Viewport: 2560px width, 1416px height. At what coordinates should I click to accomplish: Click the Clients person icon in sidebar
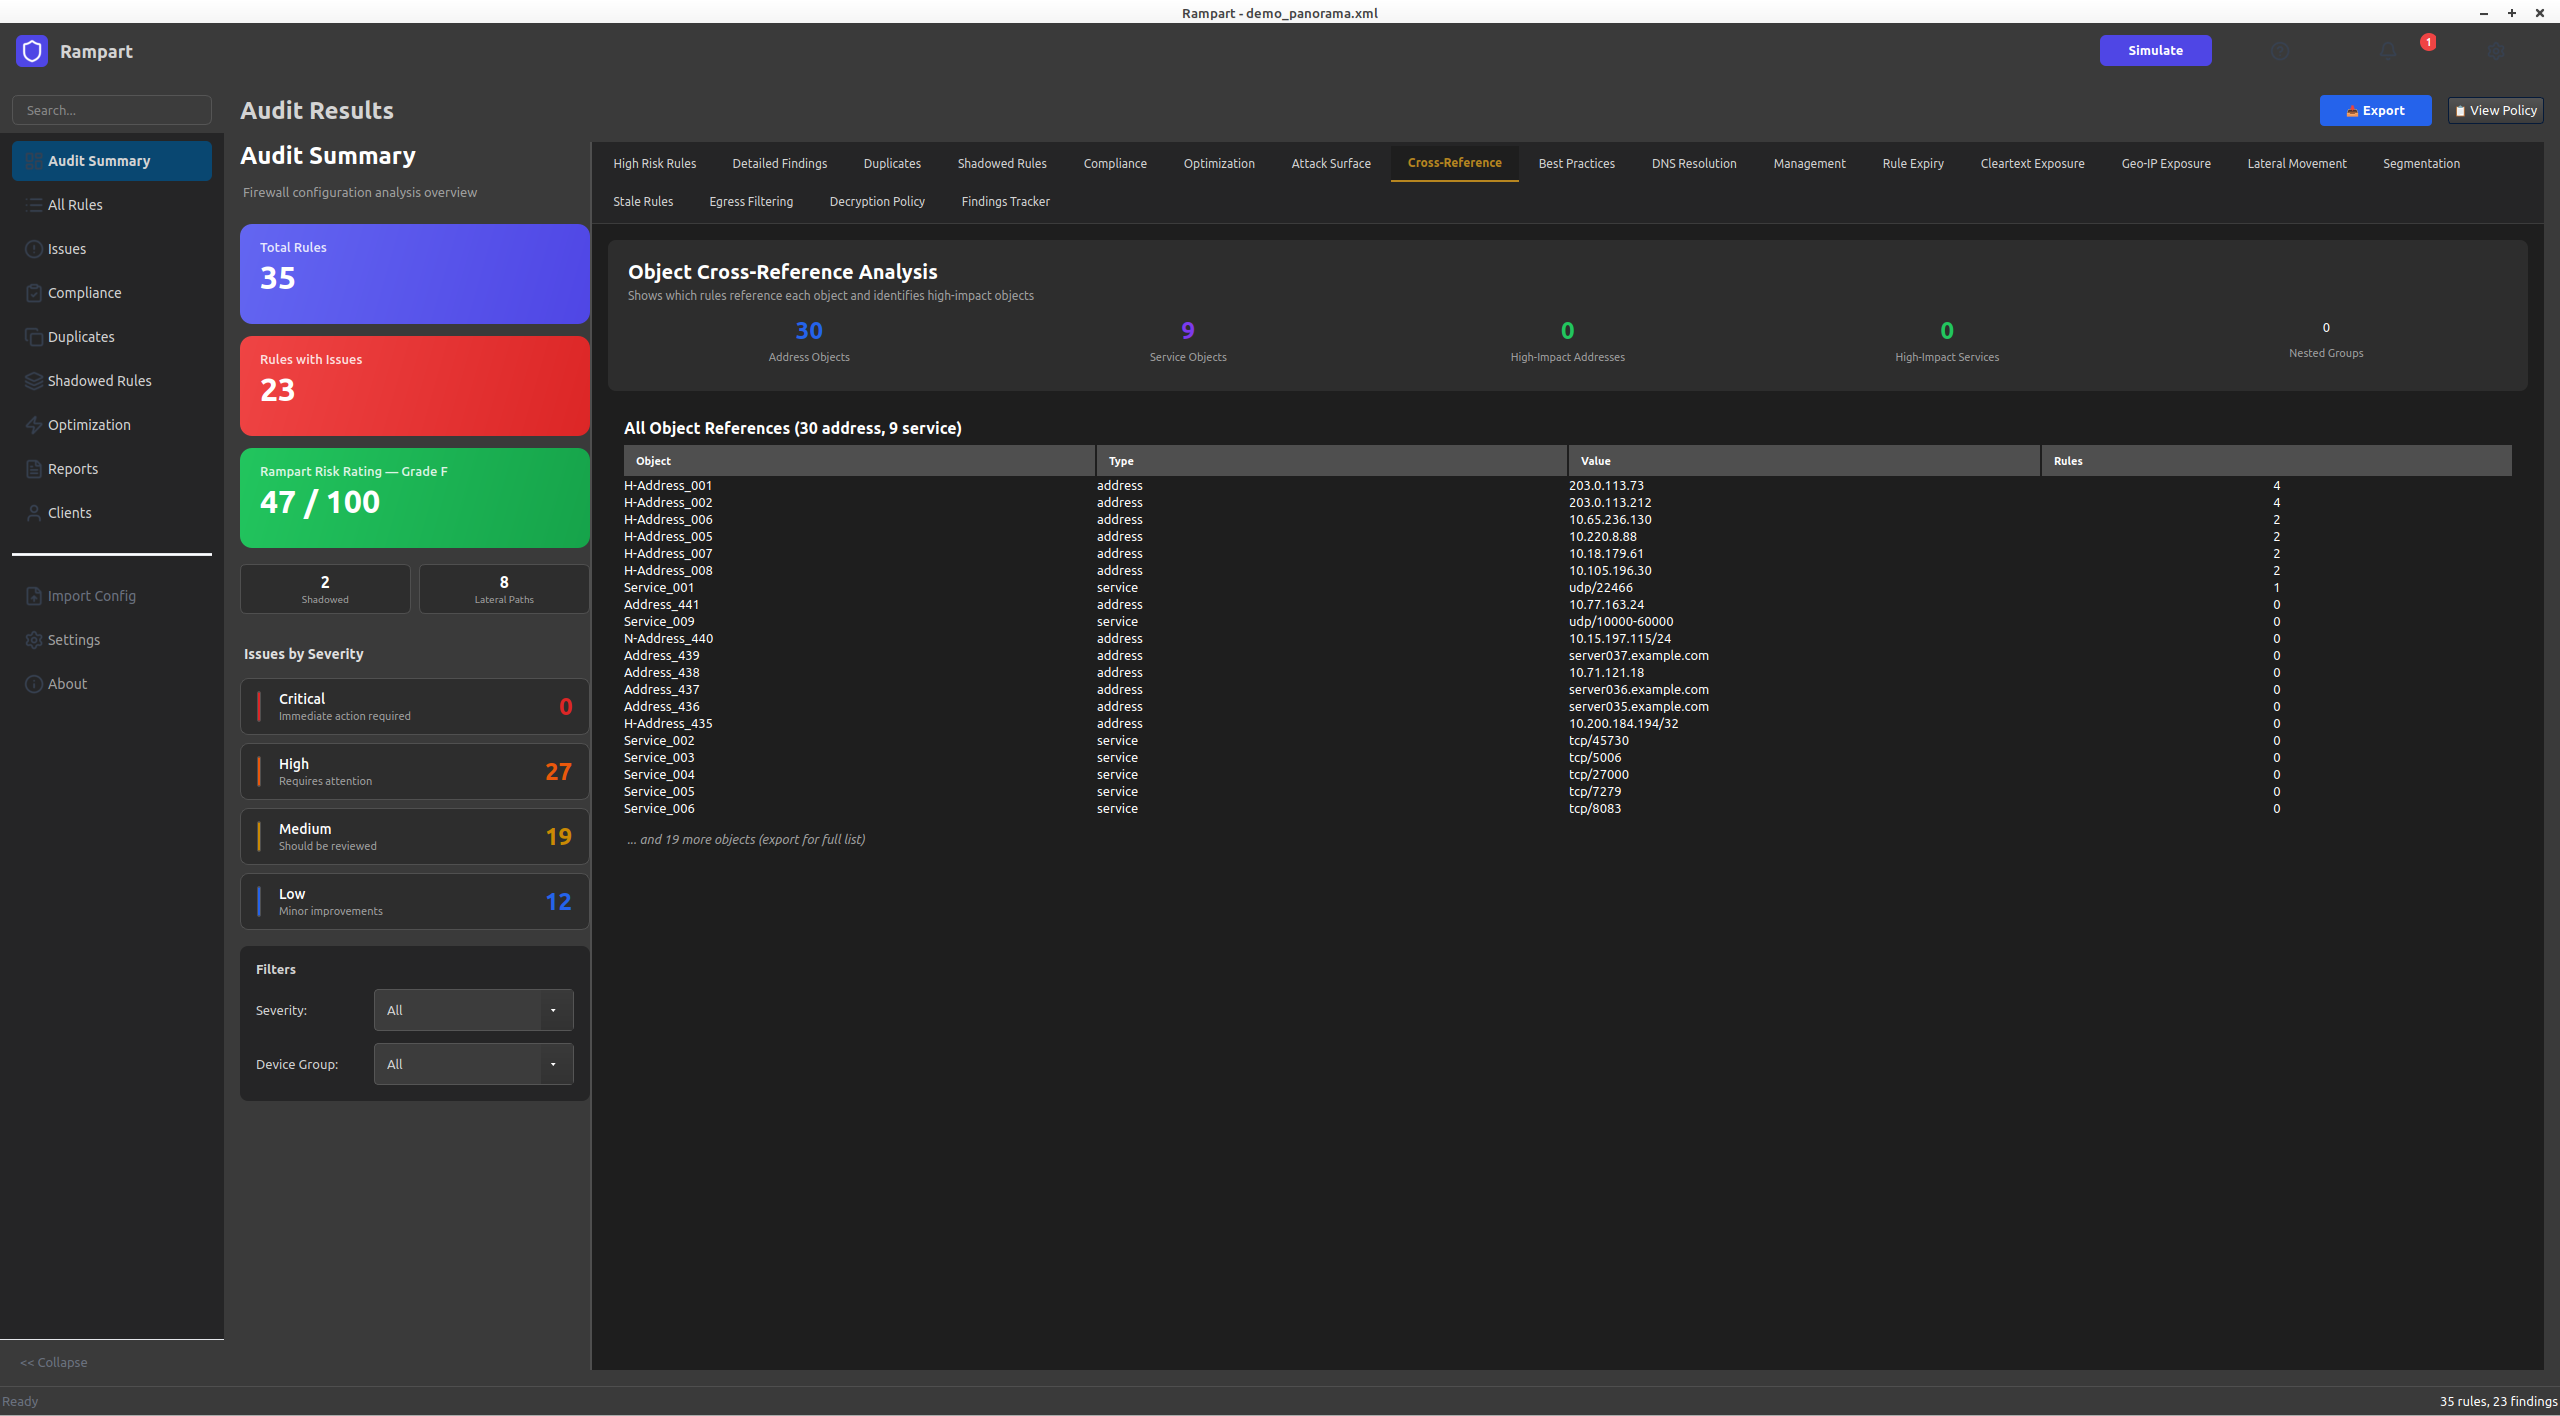[34, 513]
